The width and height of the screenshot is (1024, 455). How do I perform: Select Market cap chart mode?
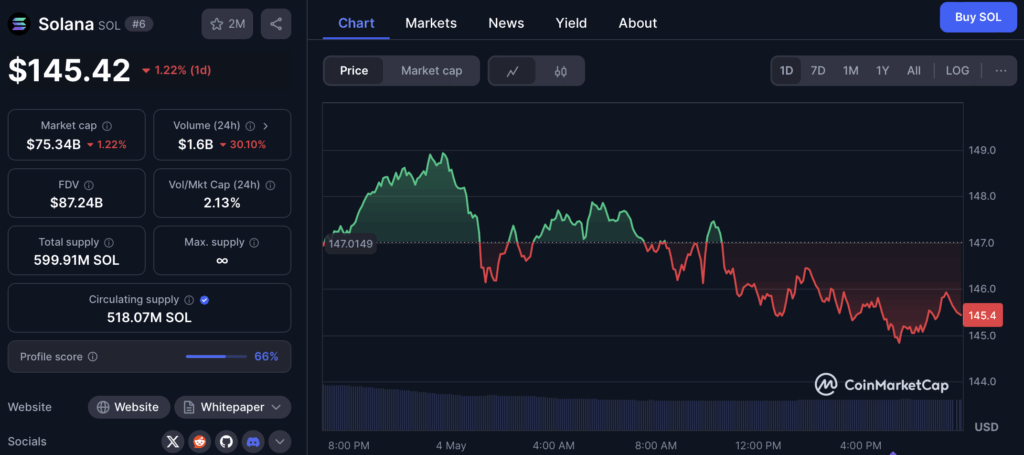(x=431, y=71)
